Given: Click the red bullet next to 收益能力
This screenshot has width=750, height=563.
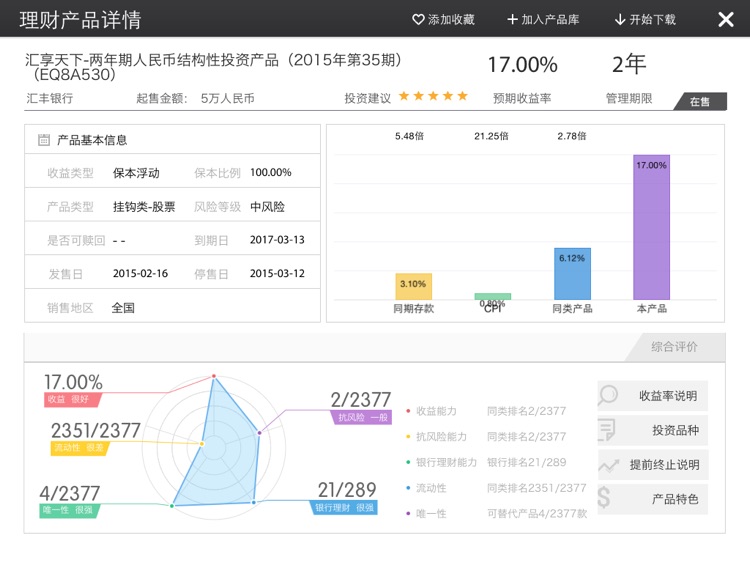Looking at the screenshot, I should tap(408, 411).
